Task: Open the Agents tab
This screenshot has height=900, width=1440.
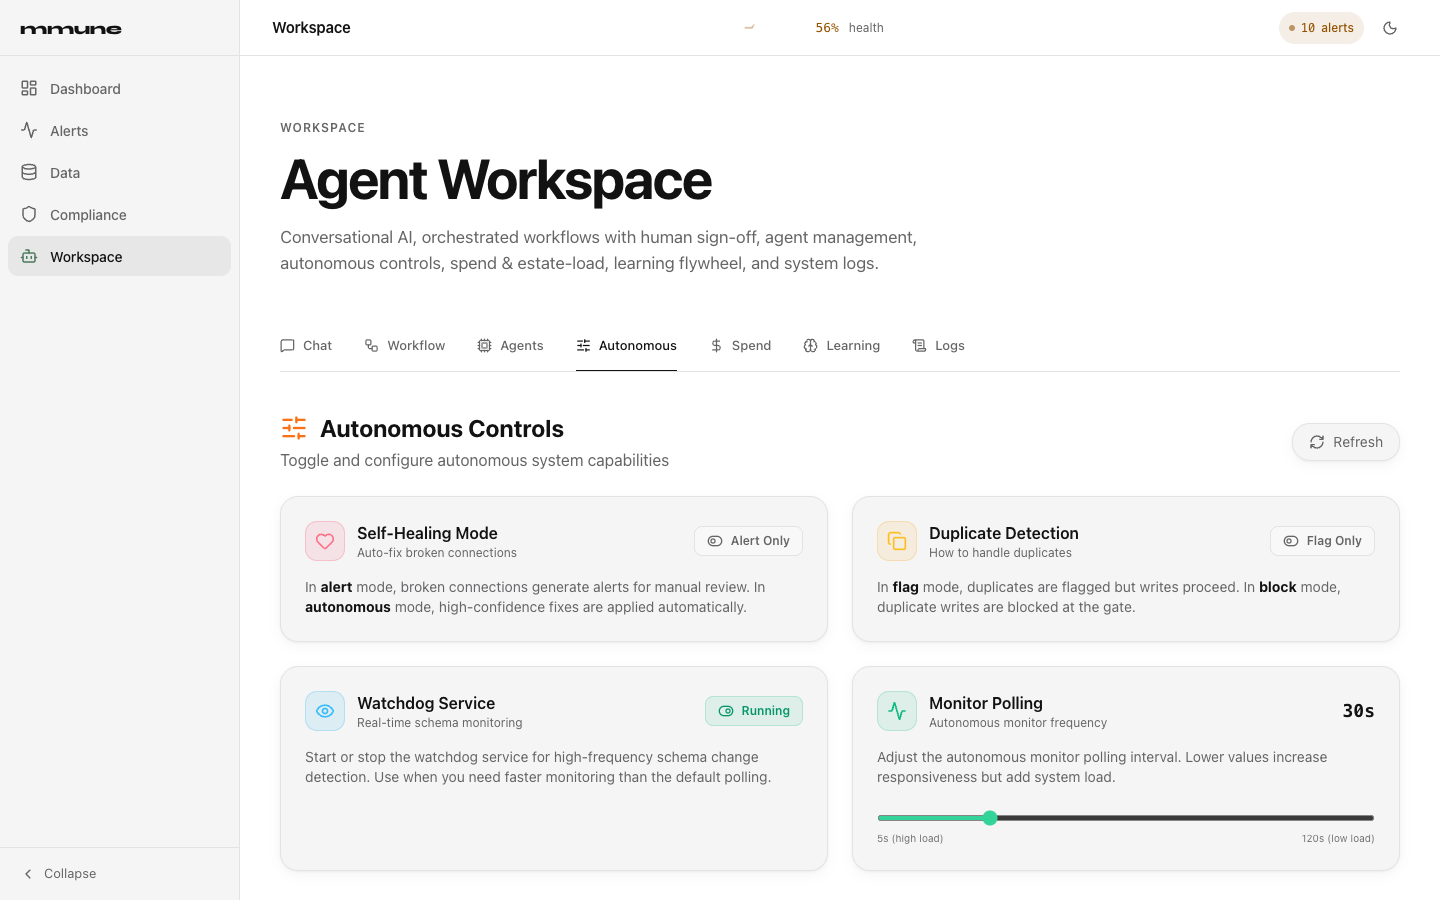Action: pos(510,346)
